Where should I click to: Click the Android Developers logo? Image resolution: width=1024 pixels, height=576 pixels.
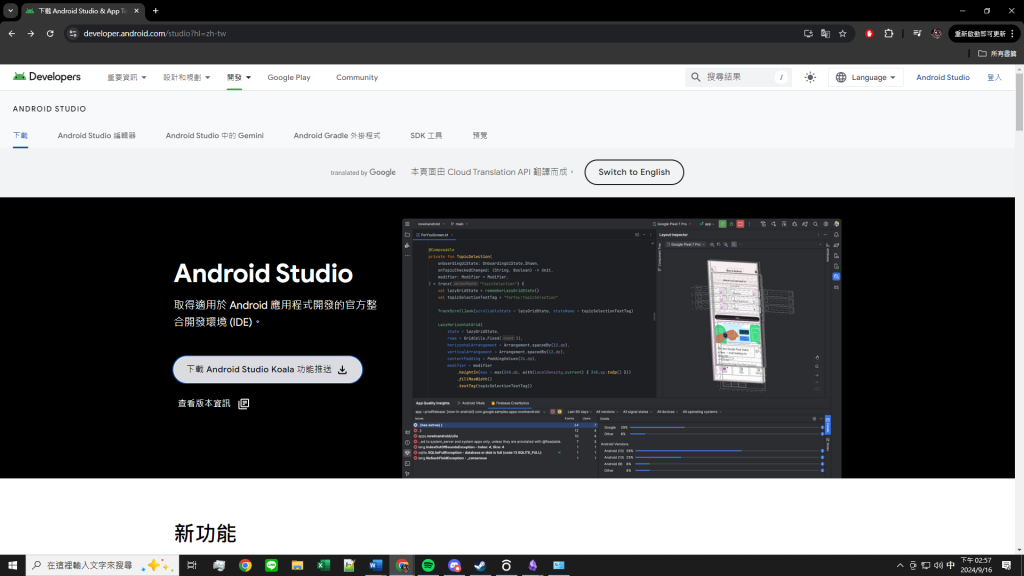coord(47,77)
